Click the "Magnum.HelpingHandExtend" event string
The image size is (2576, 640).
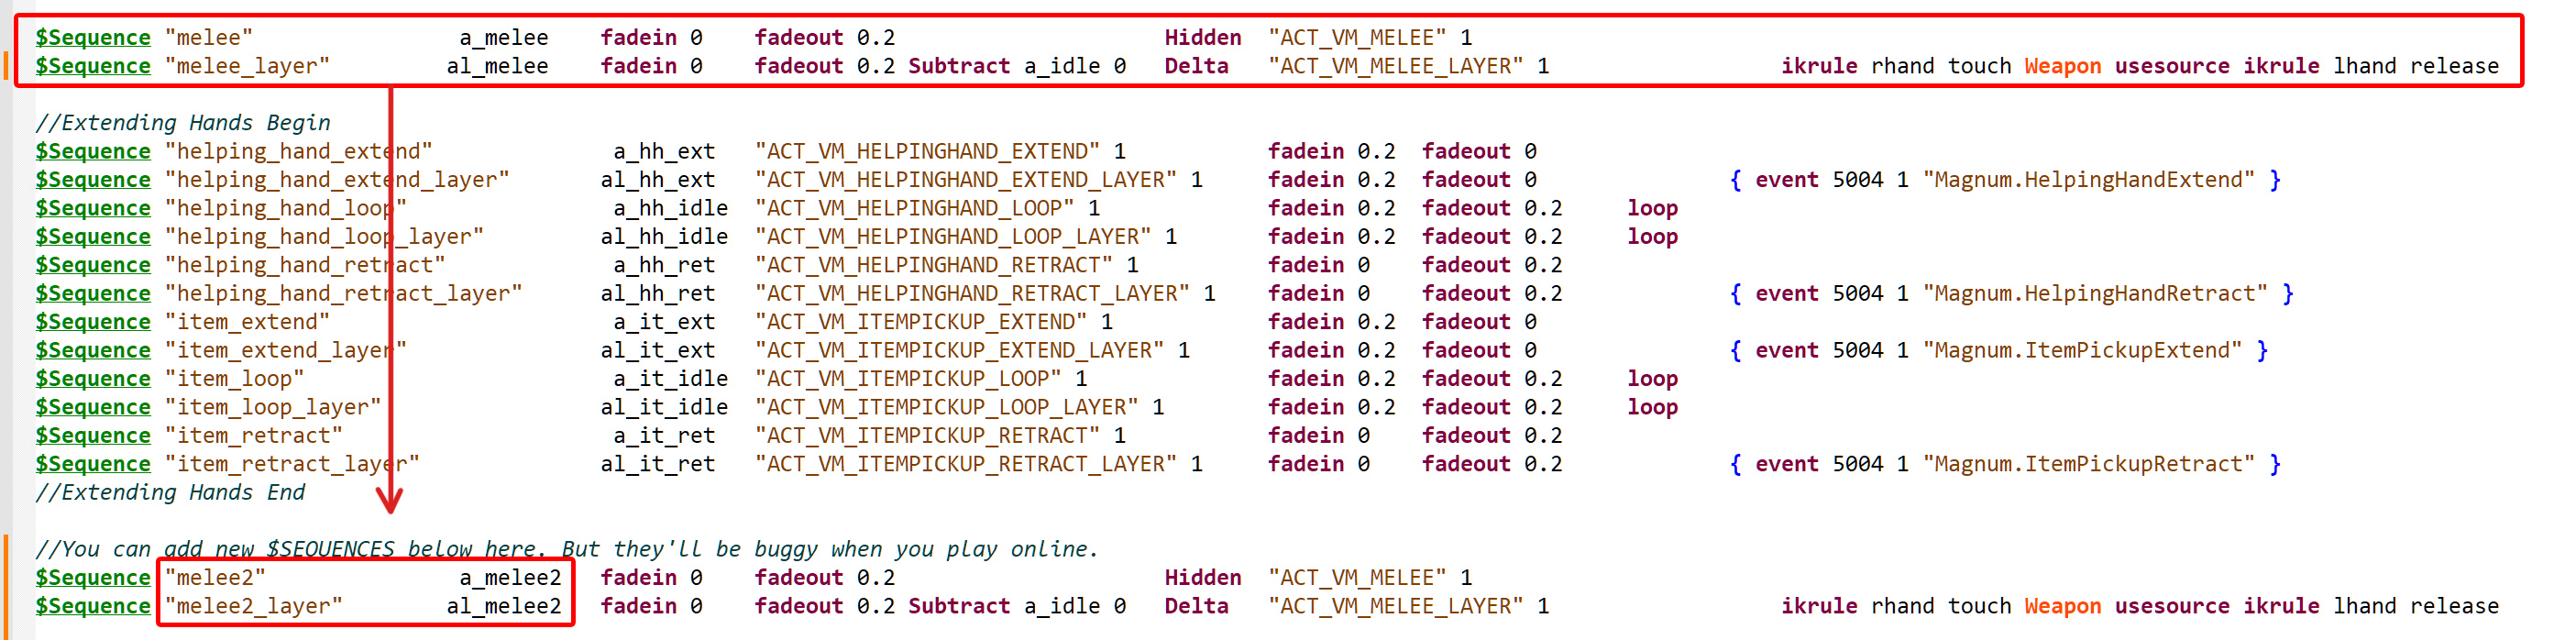[x=2094, y=180]
